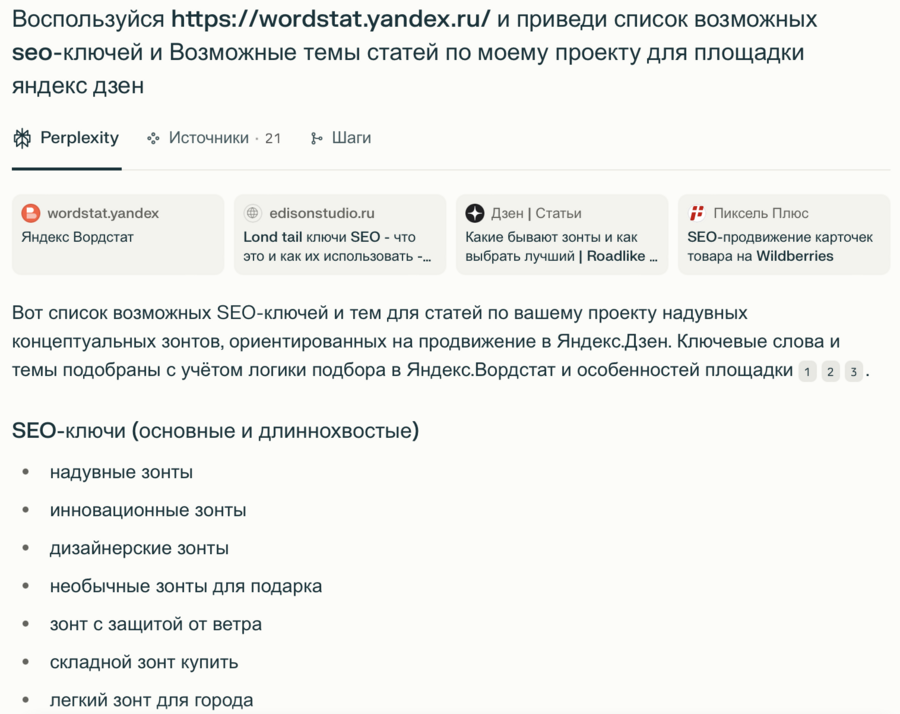Open the Яндекс Вордстат source card
The width and height of the screenshot is (900, 714).
[x=118, y=236]
